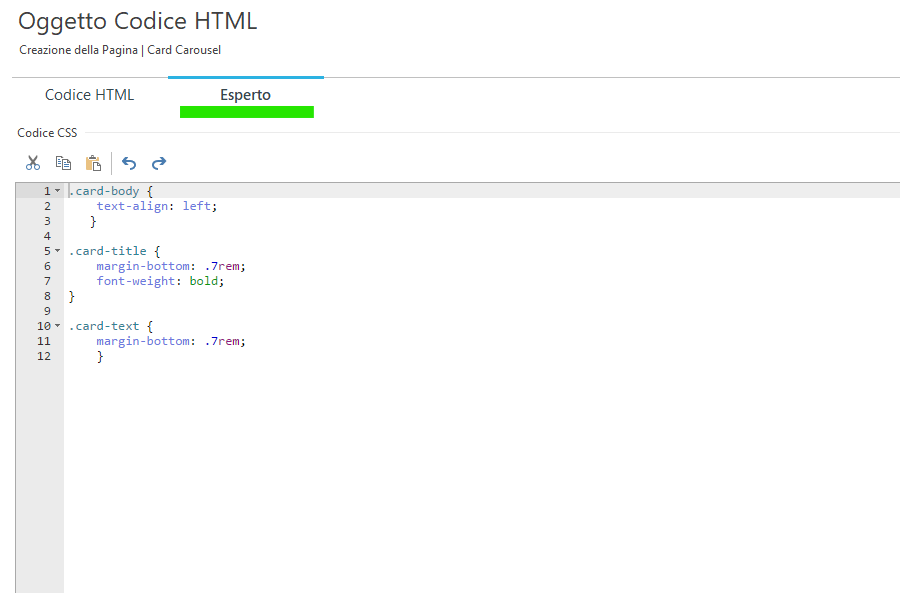This screenshot has width=900, height=593.
Task: Click the Copy icon in toolbar
Action: 63,163
